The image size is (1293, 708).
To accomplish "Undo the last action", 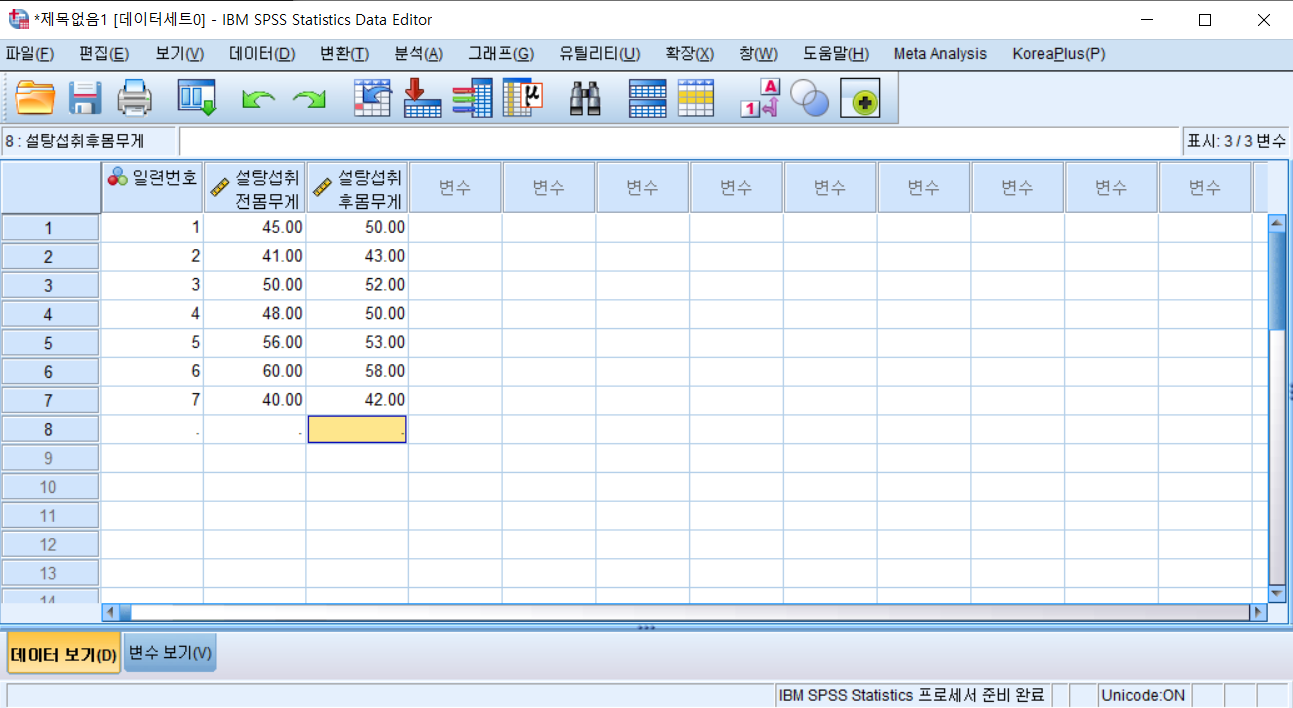I will pyautogui.click(x=259, y=99).
